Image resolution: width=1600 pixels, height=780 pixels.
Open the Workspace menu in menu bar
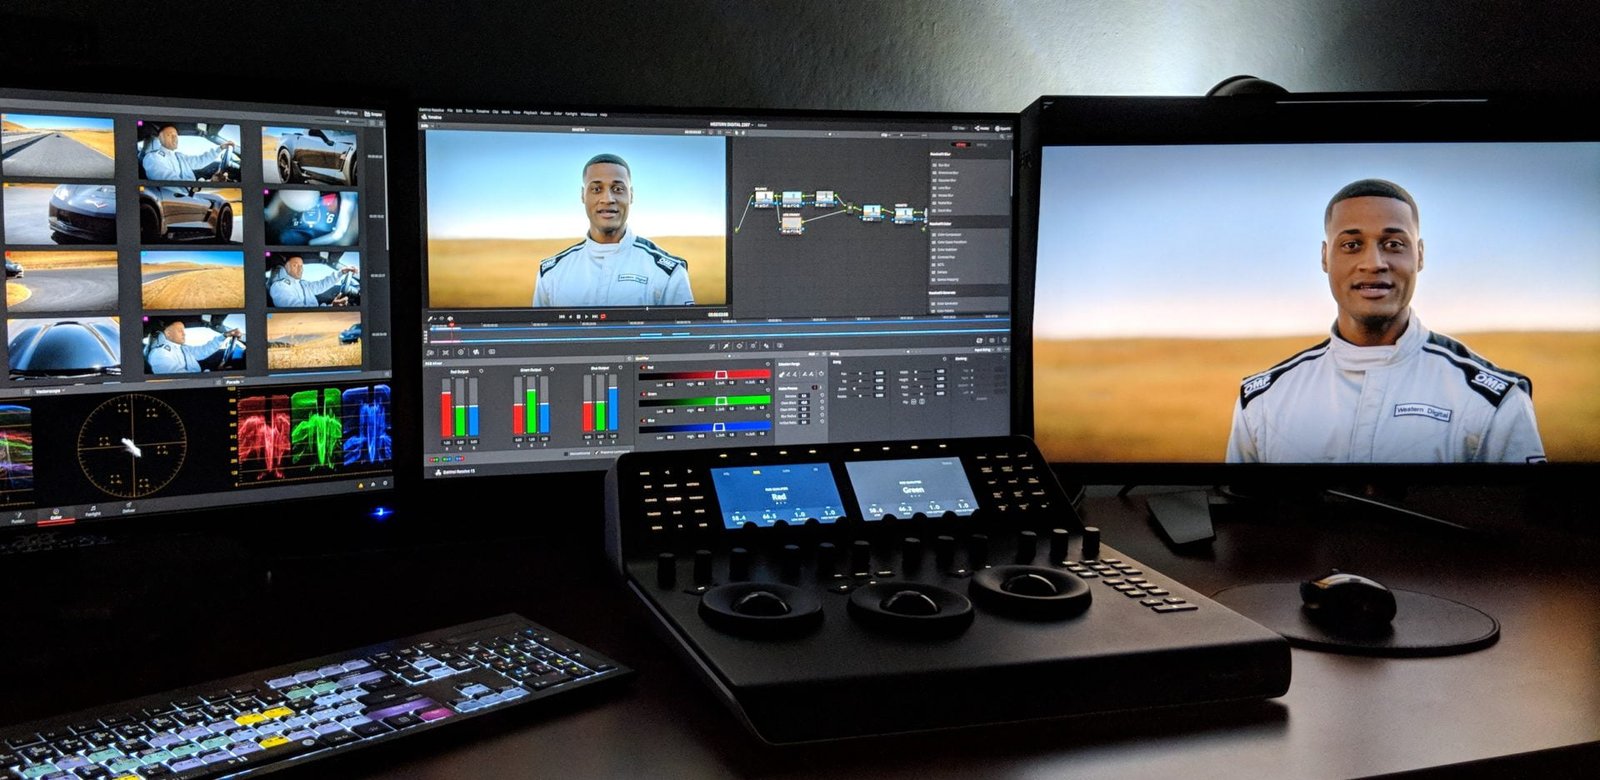tap(588, 114)
